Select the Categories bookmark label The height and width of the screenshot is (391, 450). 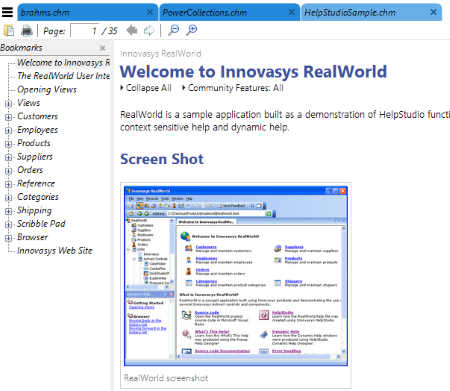[38, 197]
